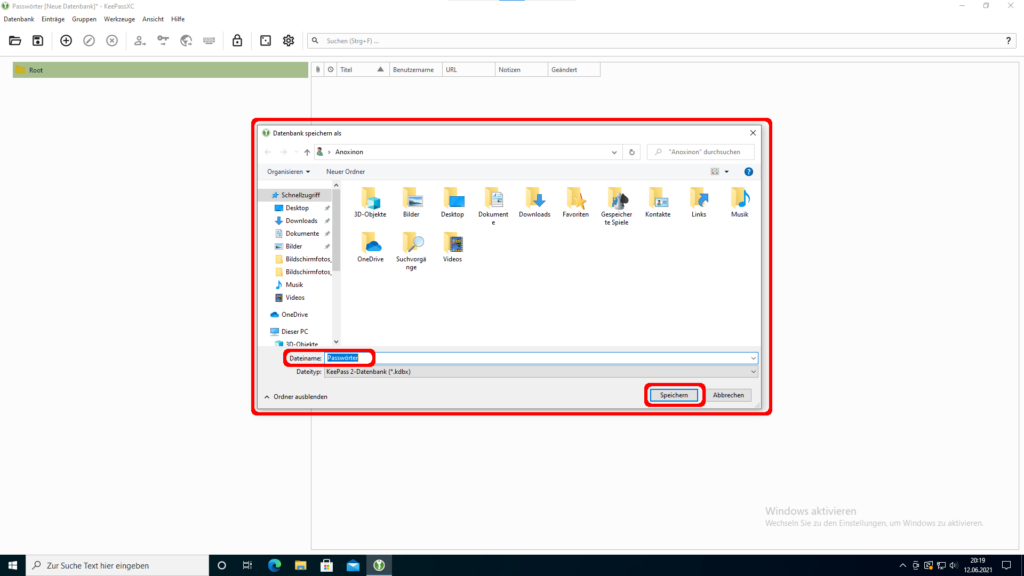Sort entries by Benutzername column header
1024x576 pixels.
pos(416,70)
